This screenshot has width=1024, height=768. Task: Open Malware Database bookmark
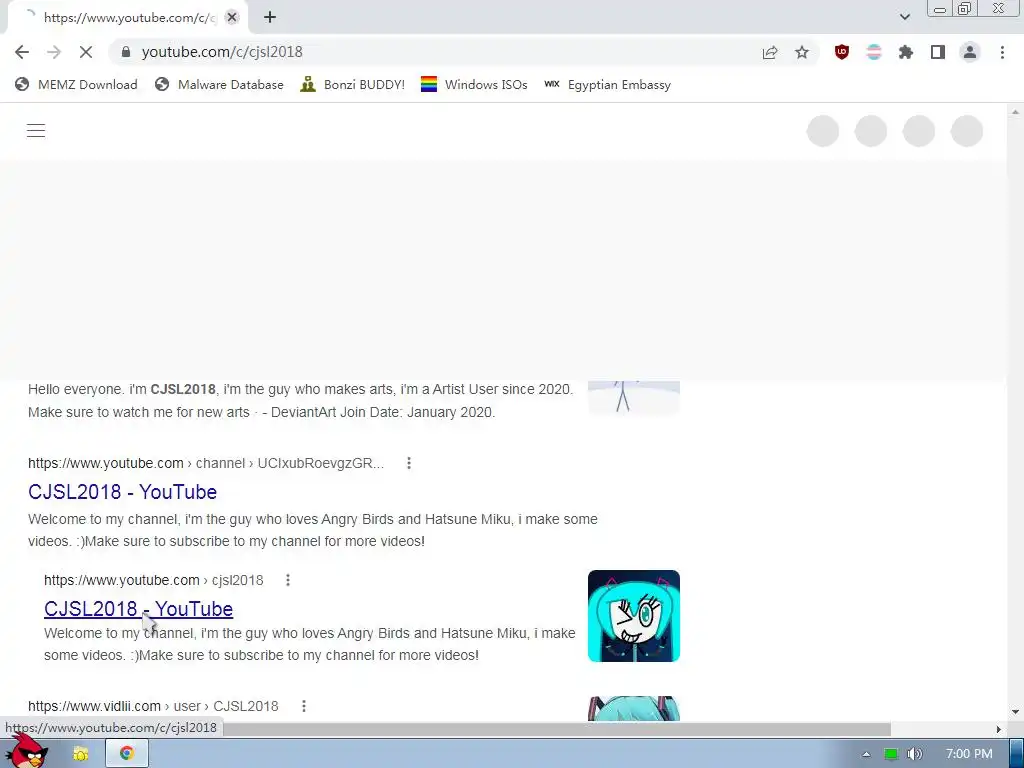tap(219, 84)
